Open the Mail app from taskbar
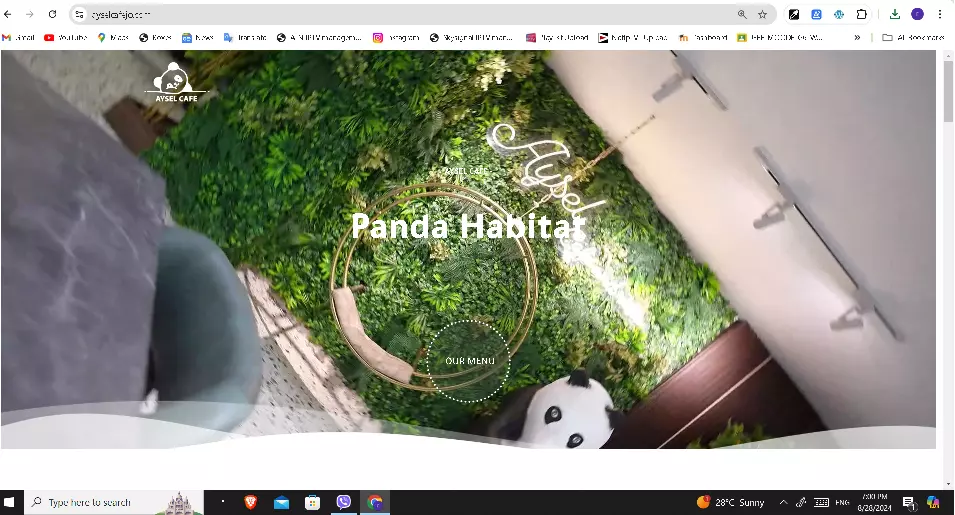This screenshot has height=515, width=955. (281, 502)
